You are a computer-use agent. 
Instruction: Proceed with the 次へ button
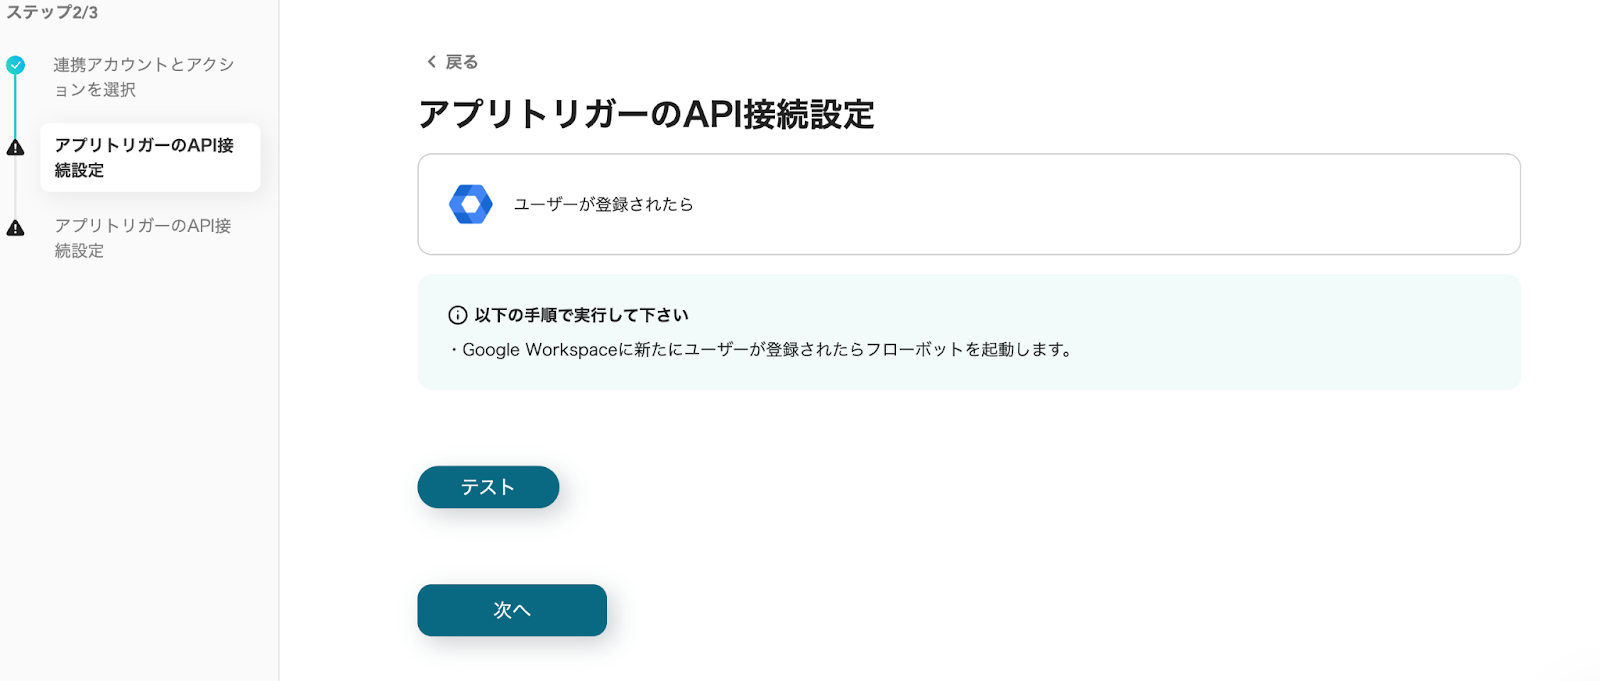(511, 610)
